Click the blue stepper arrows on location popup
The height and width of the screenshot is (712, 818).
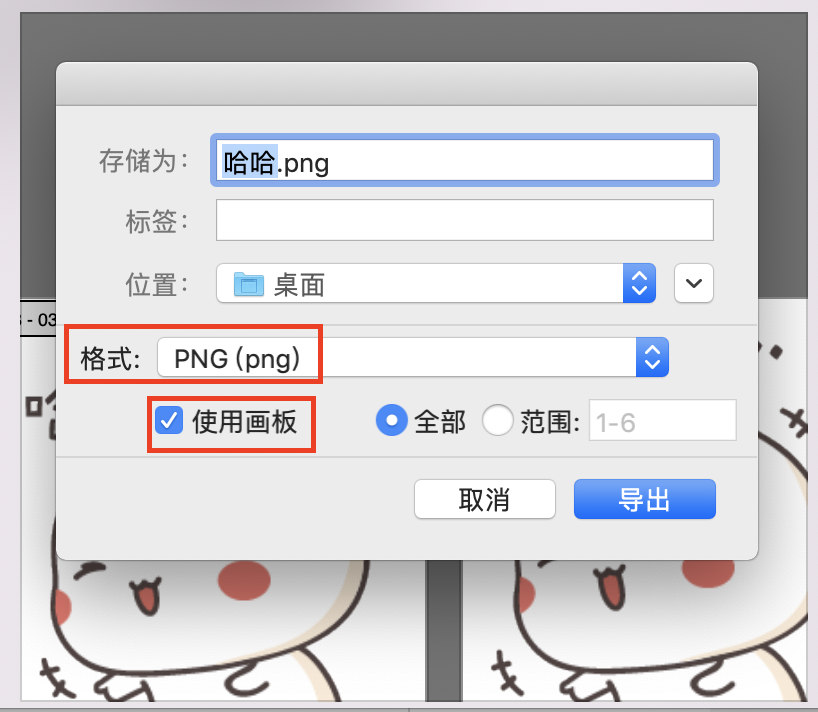639,283
